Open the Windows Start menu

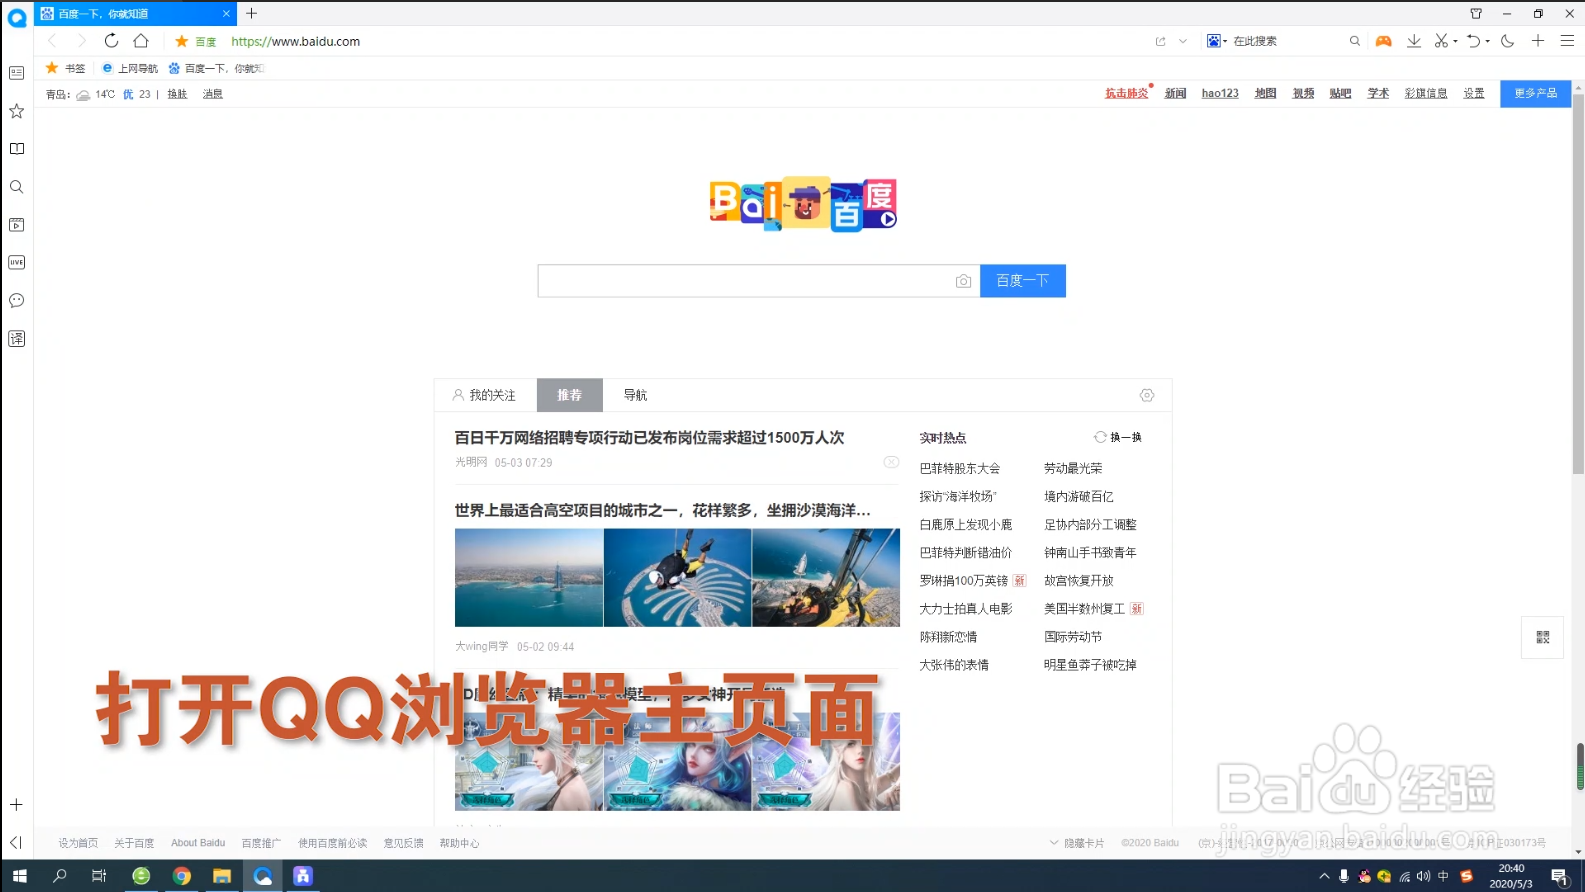[19, 876]
